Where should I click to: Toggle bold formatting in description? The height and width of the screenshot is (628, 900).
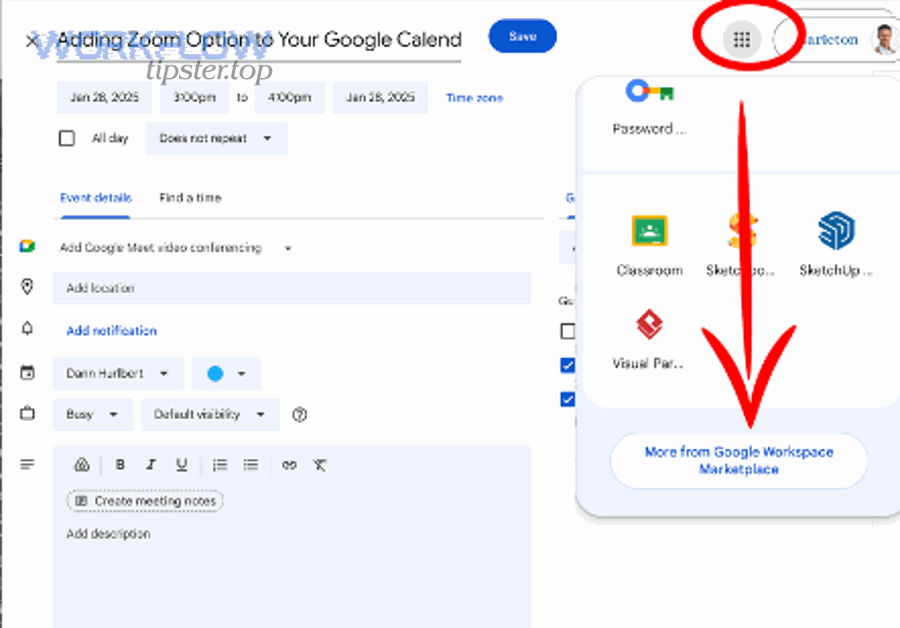(121, 465)
